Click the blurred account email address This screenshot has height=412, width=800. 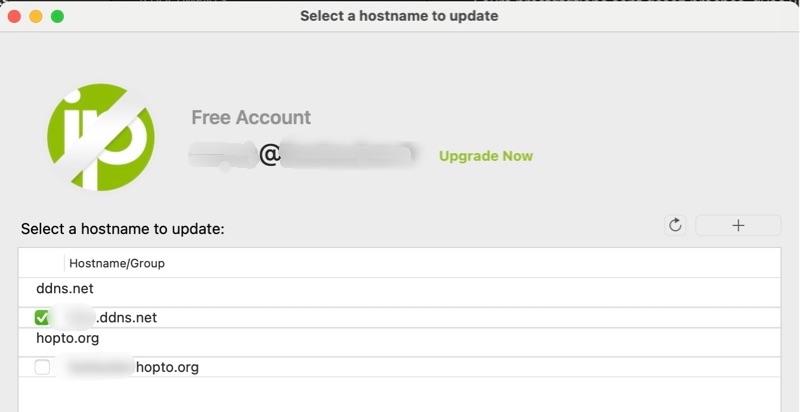click(x=301, y=155)
